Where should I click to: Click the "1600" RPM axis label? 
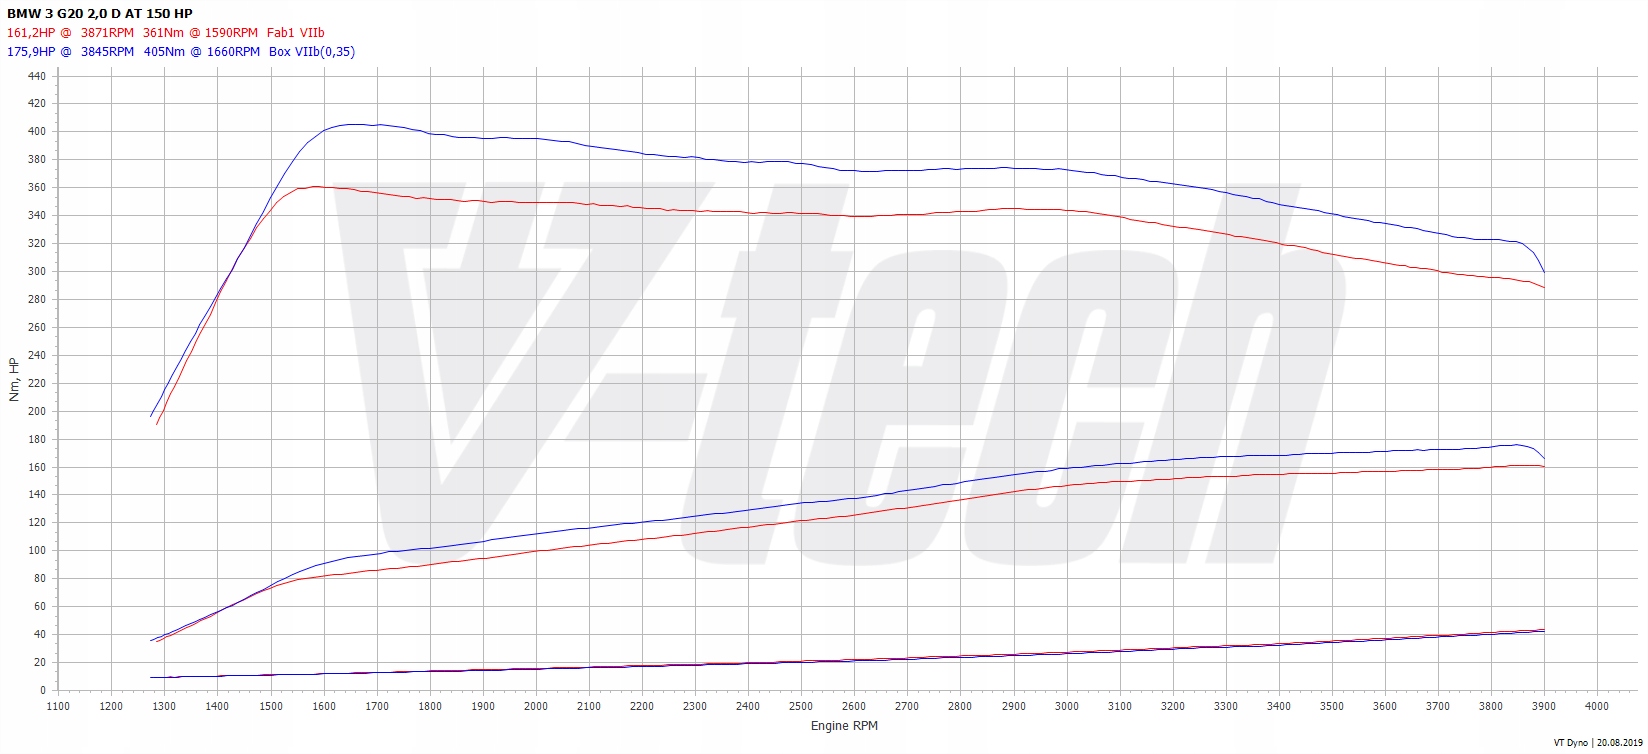click(324, 707)
